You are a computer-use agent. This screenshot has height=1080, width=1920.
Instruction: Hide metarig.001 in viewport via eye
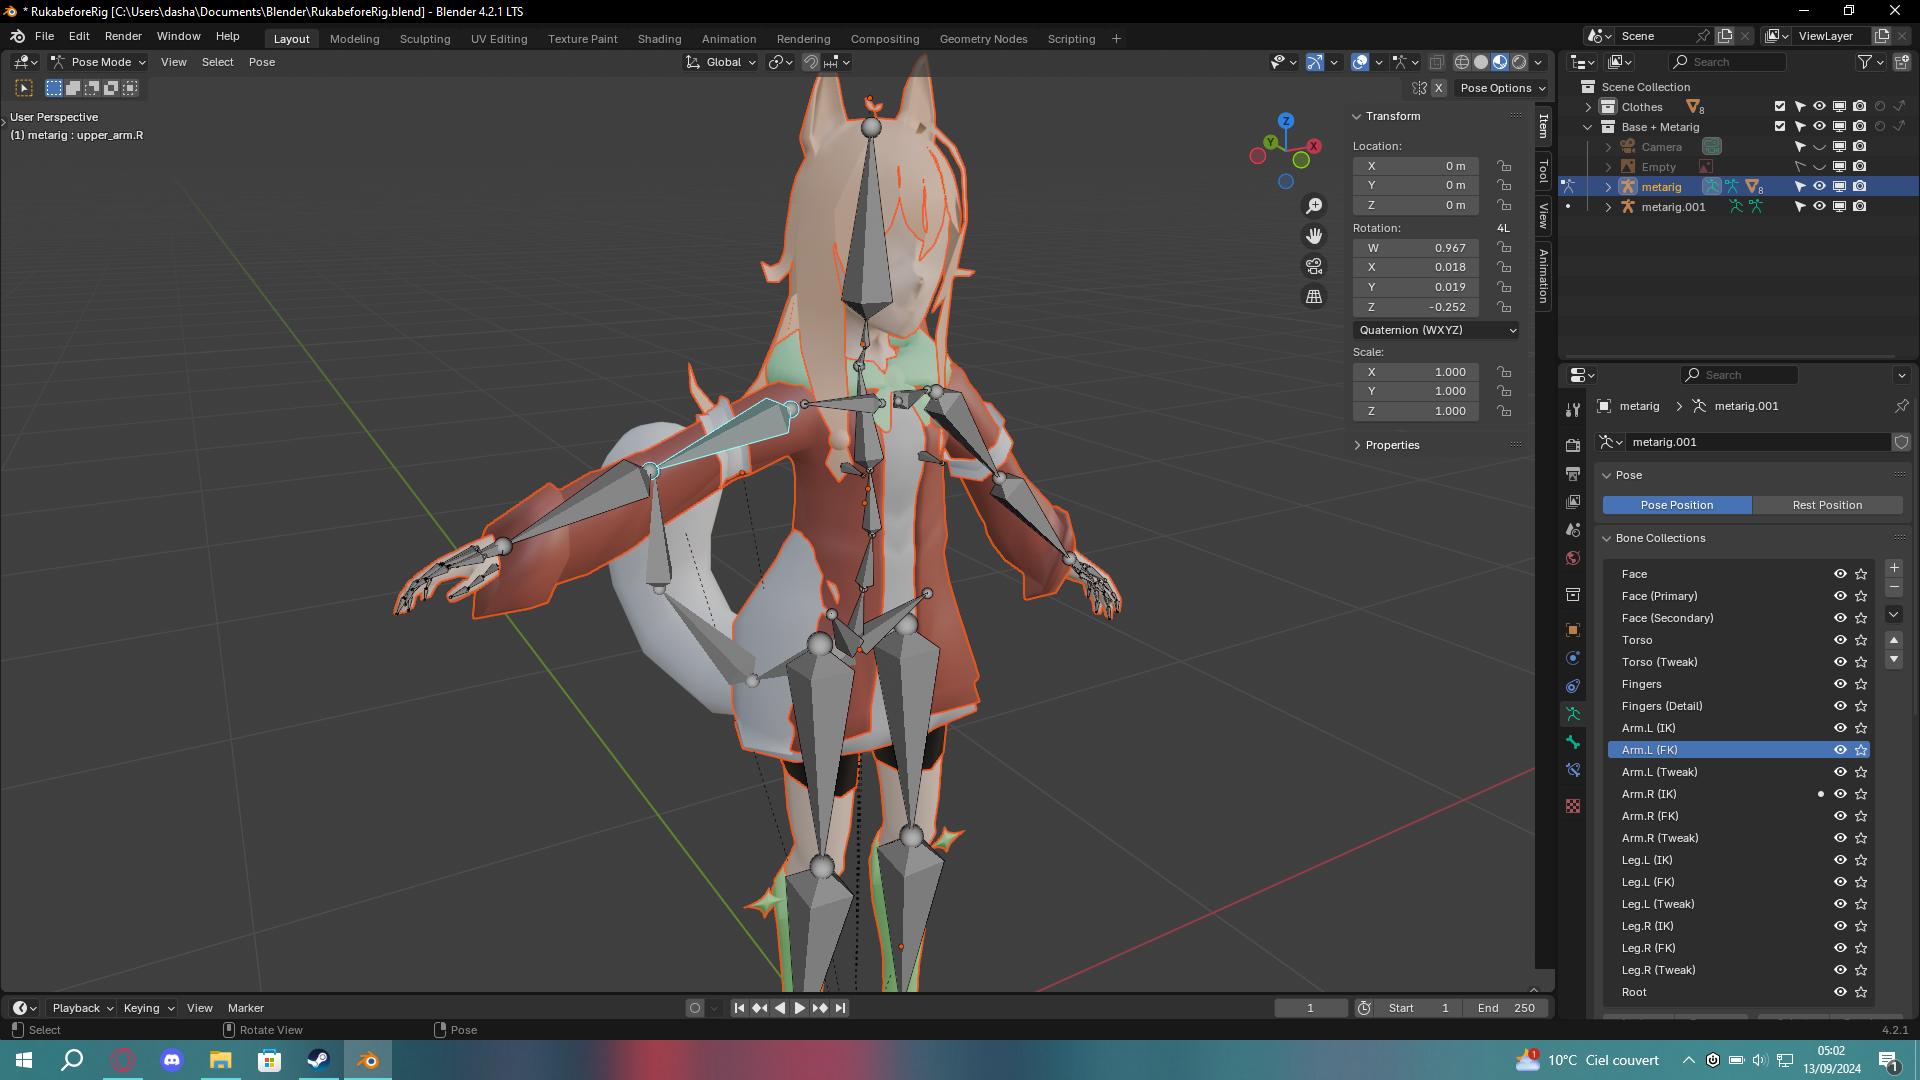click(1820, 207)
